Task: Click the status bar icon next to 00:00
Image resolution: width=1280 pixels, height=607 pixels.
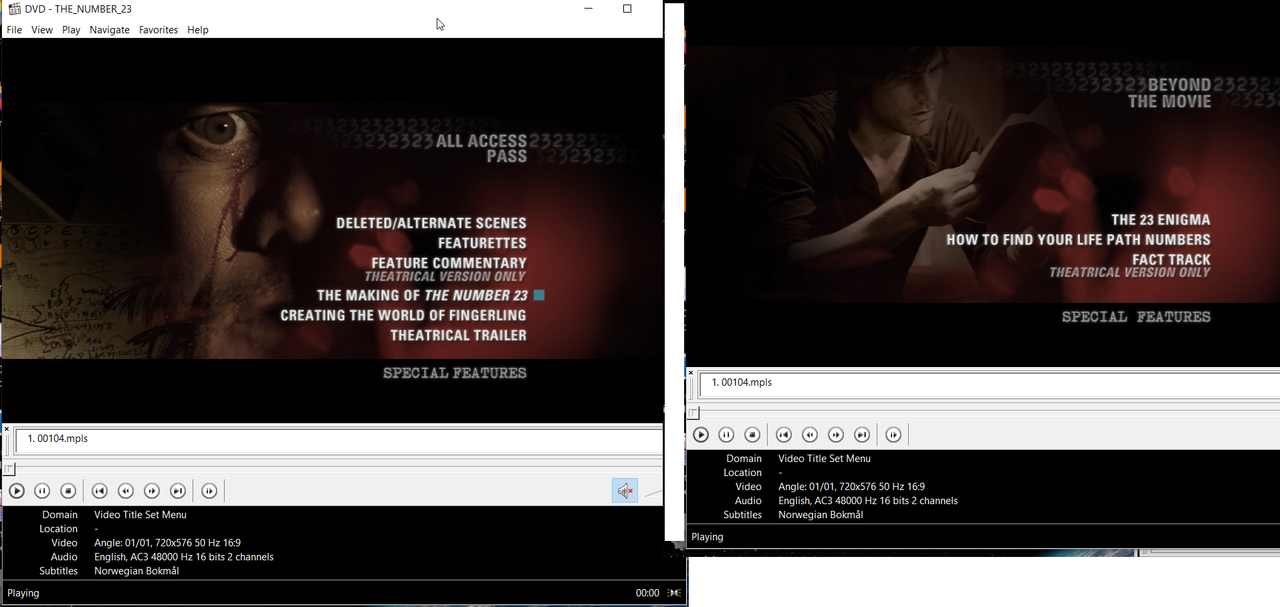Action: pyautogui.click(x=674, y=593)
